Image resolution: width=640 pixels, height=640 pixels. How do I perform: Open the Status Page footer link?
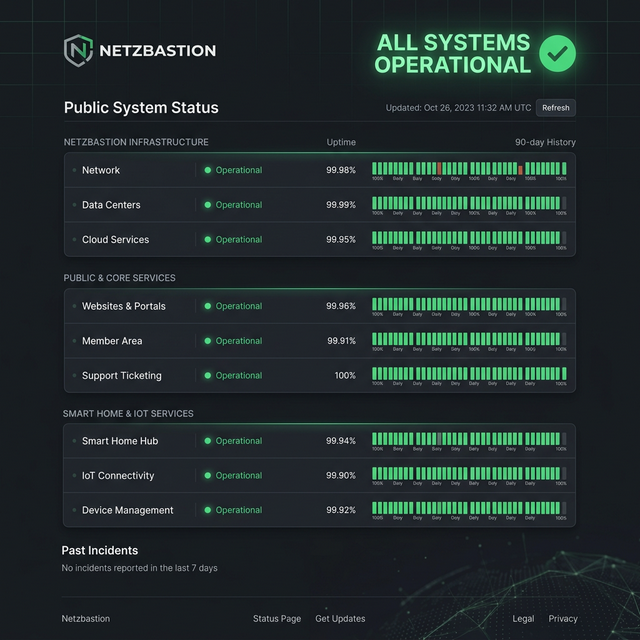pyautogui.click(x=277, y=619)
